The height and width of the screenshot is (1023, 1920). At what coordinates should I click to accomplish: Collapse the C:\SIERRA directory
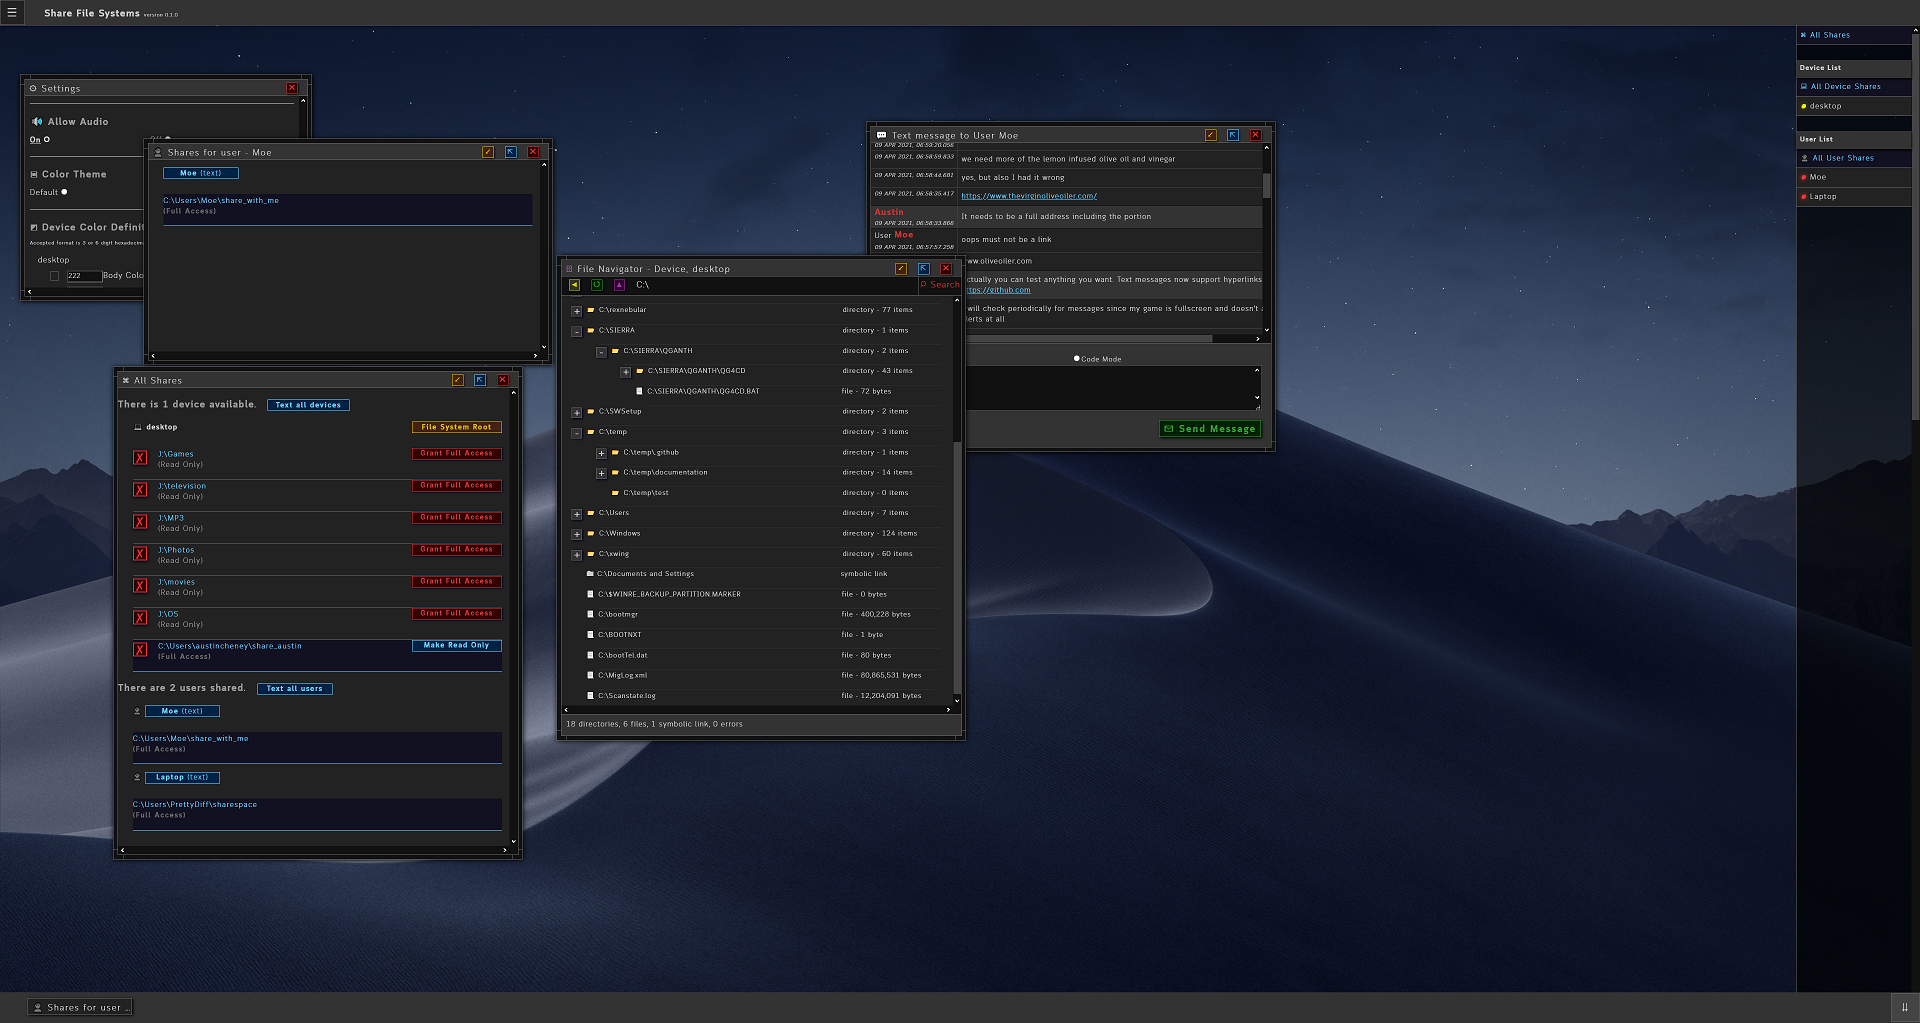click(x=577, y=331)
